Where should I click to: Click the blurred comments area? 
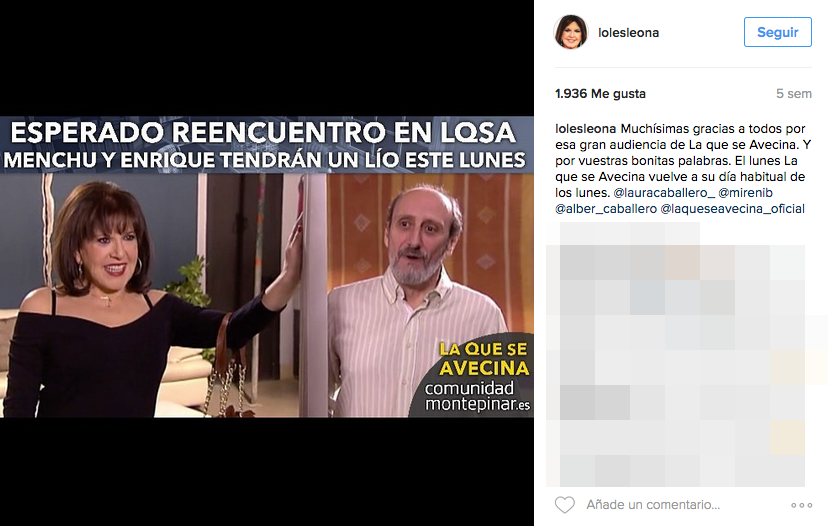point(675,354)
